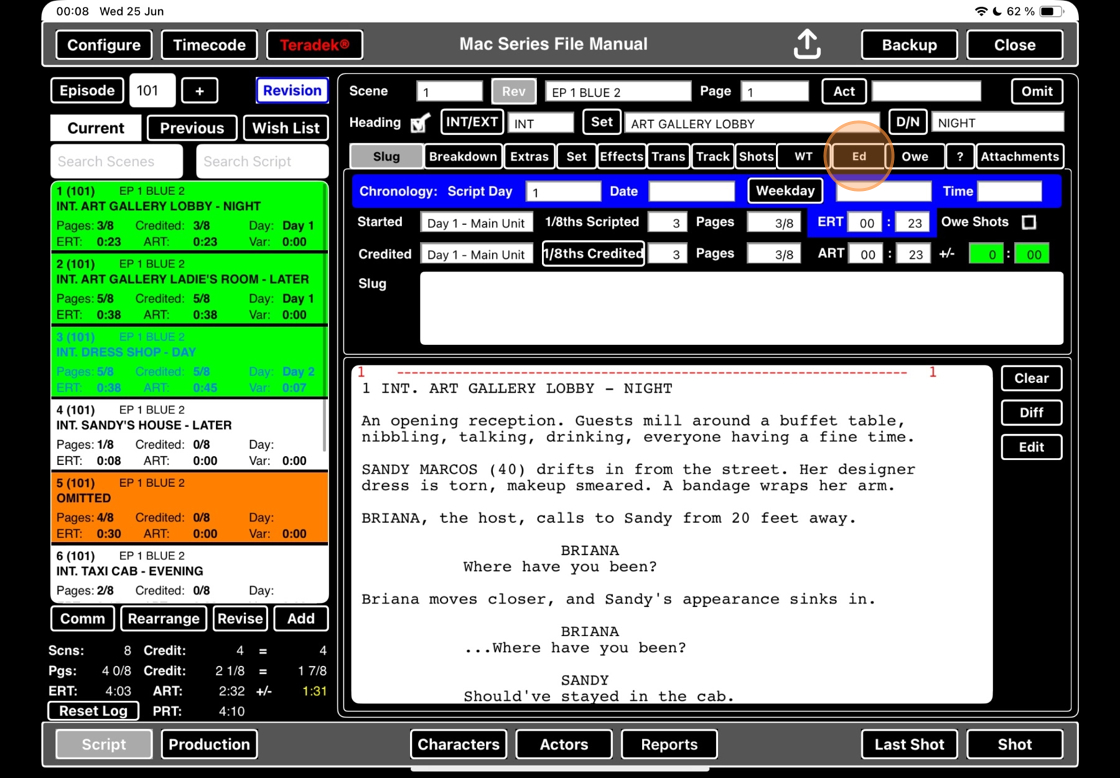Open the Ed tab
Image resolution: width=1120 pixels, height=778 pixels.
[859, 156]
